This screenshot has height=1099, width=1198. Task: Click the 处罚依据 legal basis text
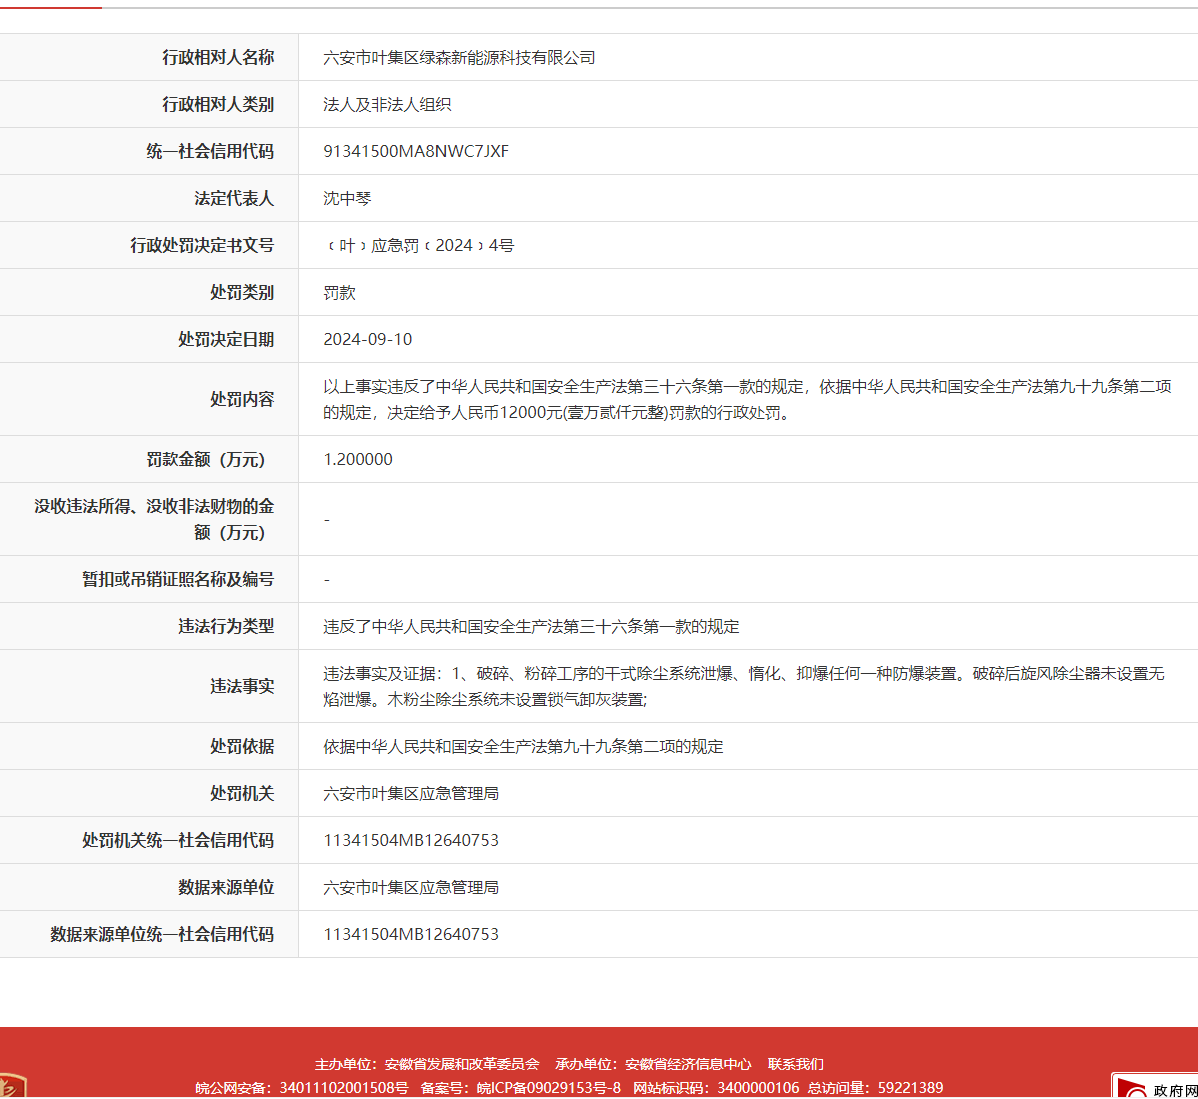click(523, 747)
